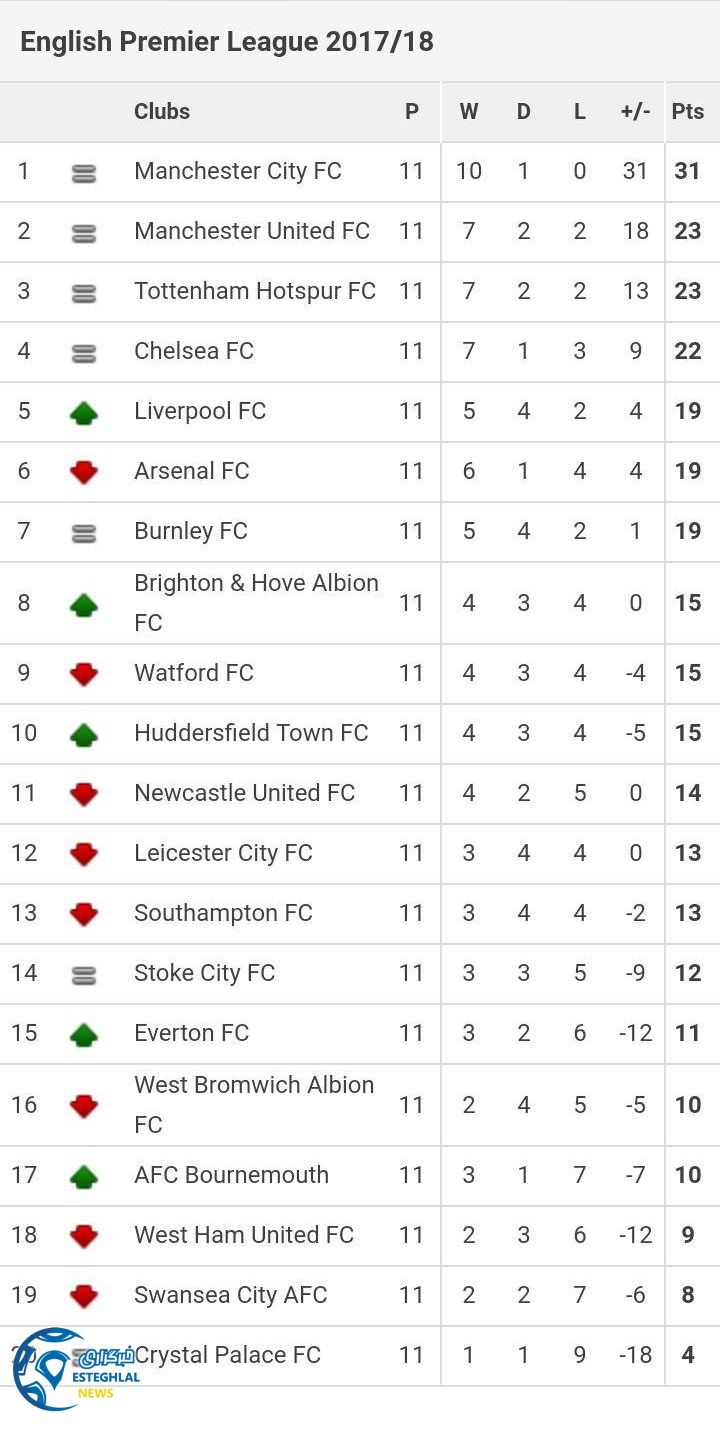720x1433 pixels.
Task: Click Stoke City unchanged position icon
Action: (84, 974)
